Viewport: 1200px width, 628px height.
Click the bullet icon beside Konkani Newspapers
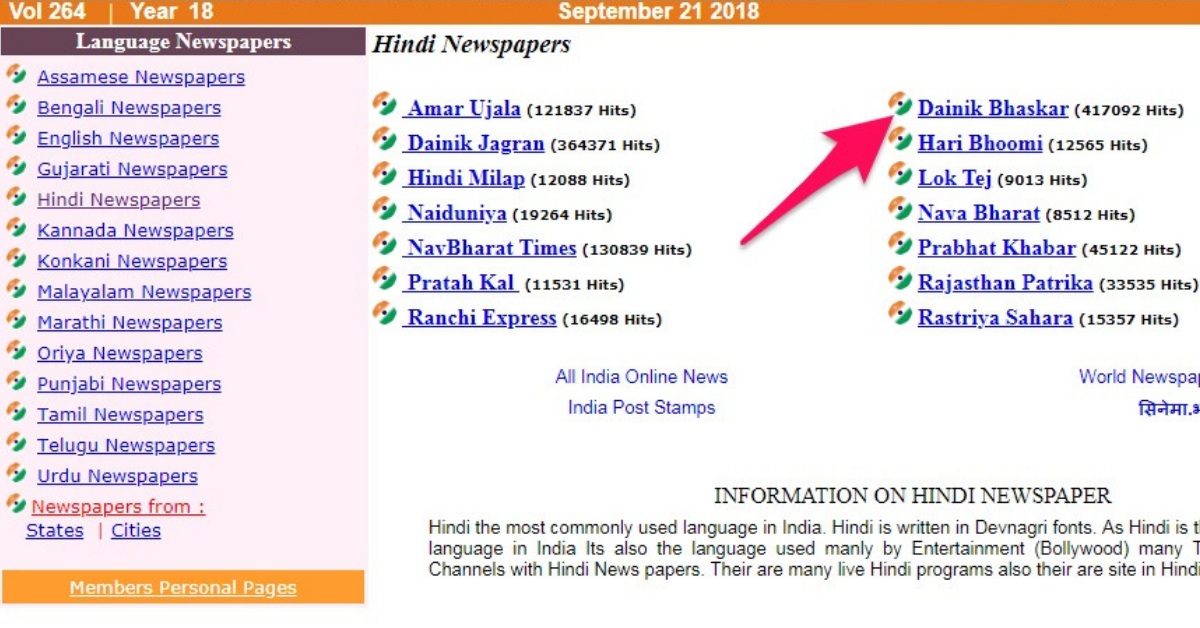[16, 259]
